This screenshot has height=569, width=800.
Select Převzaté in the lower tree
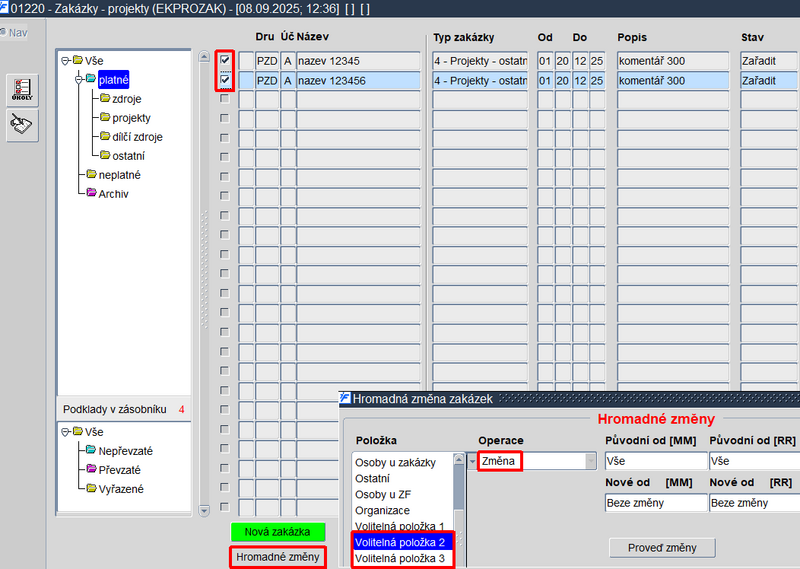pos(119,470)
